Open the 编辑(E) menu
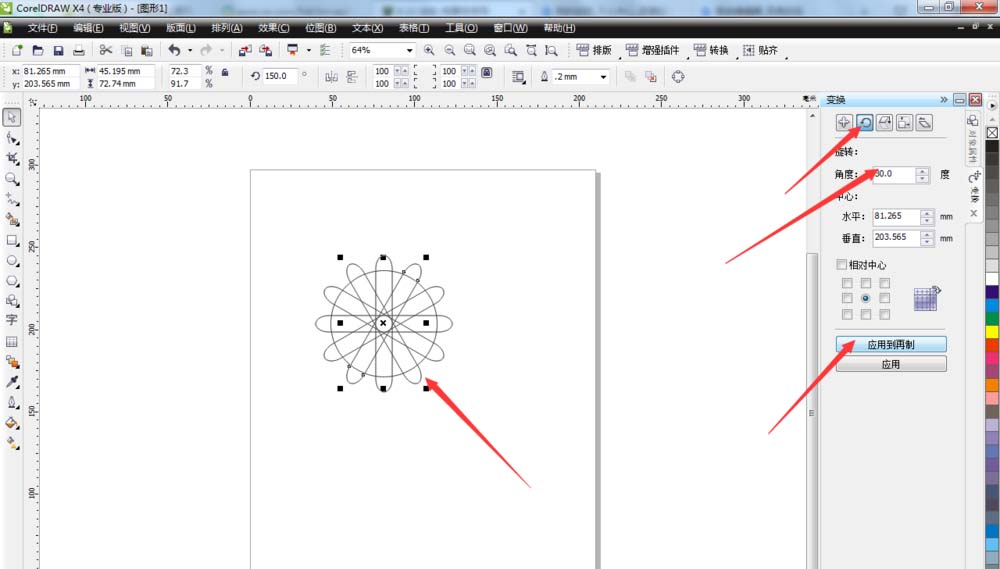The image size is (1000, 569). tap(88, 28)
